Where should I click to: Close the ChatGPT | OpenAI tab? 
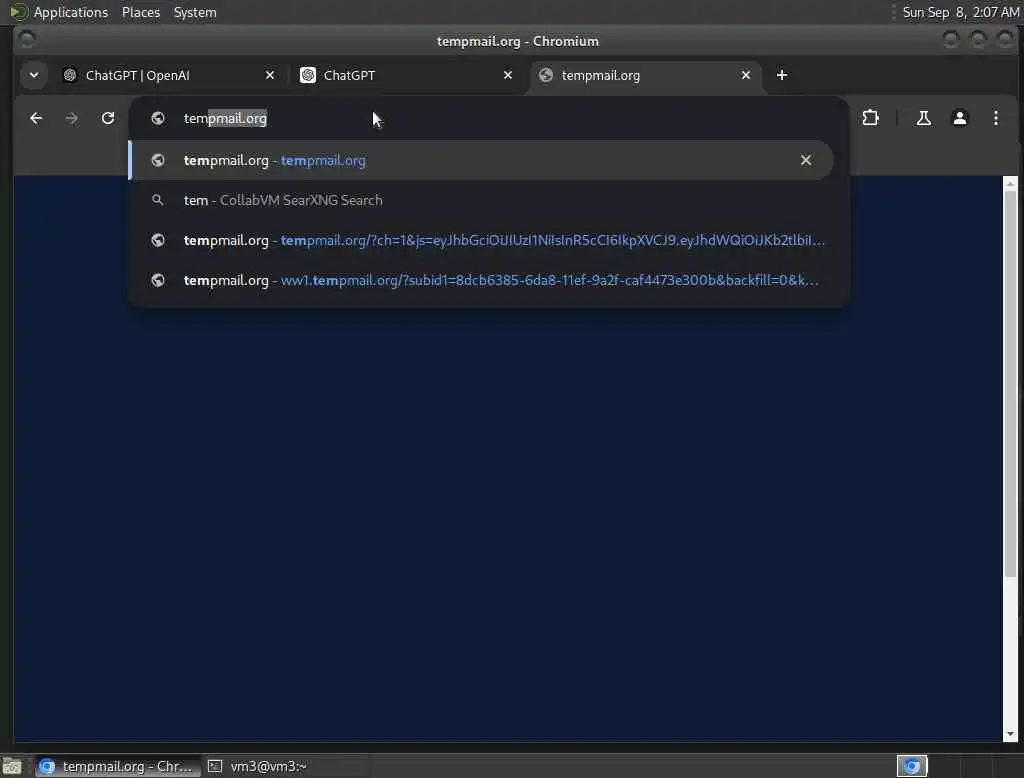click(x=270, y=75)
